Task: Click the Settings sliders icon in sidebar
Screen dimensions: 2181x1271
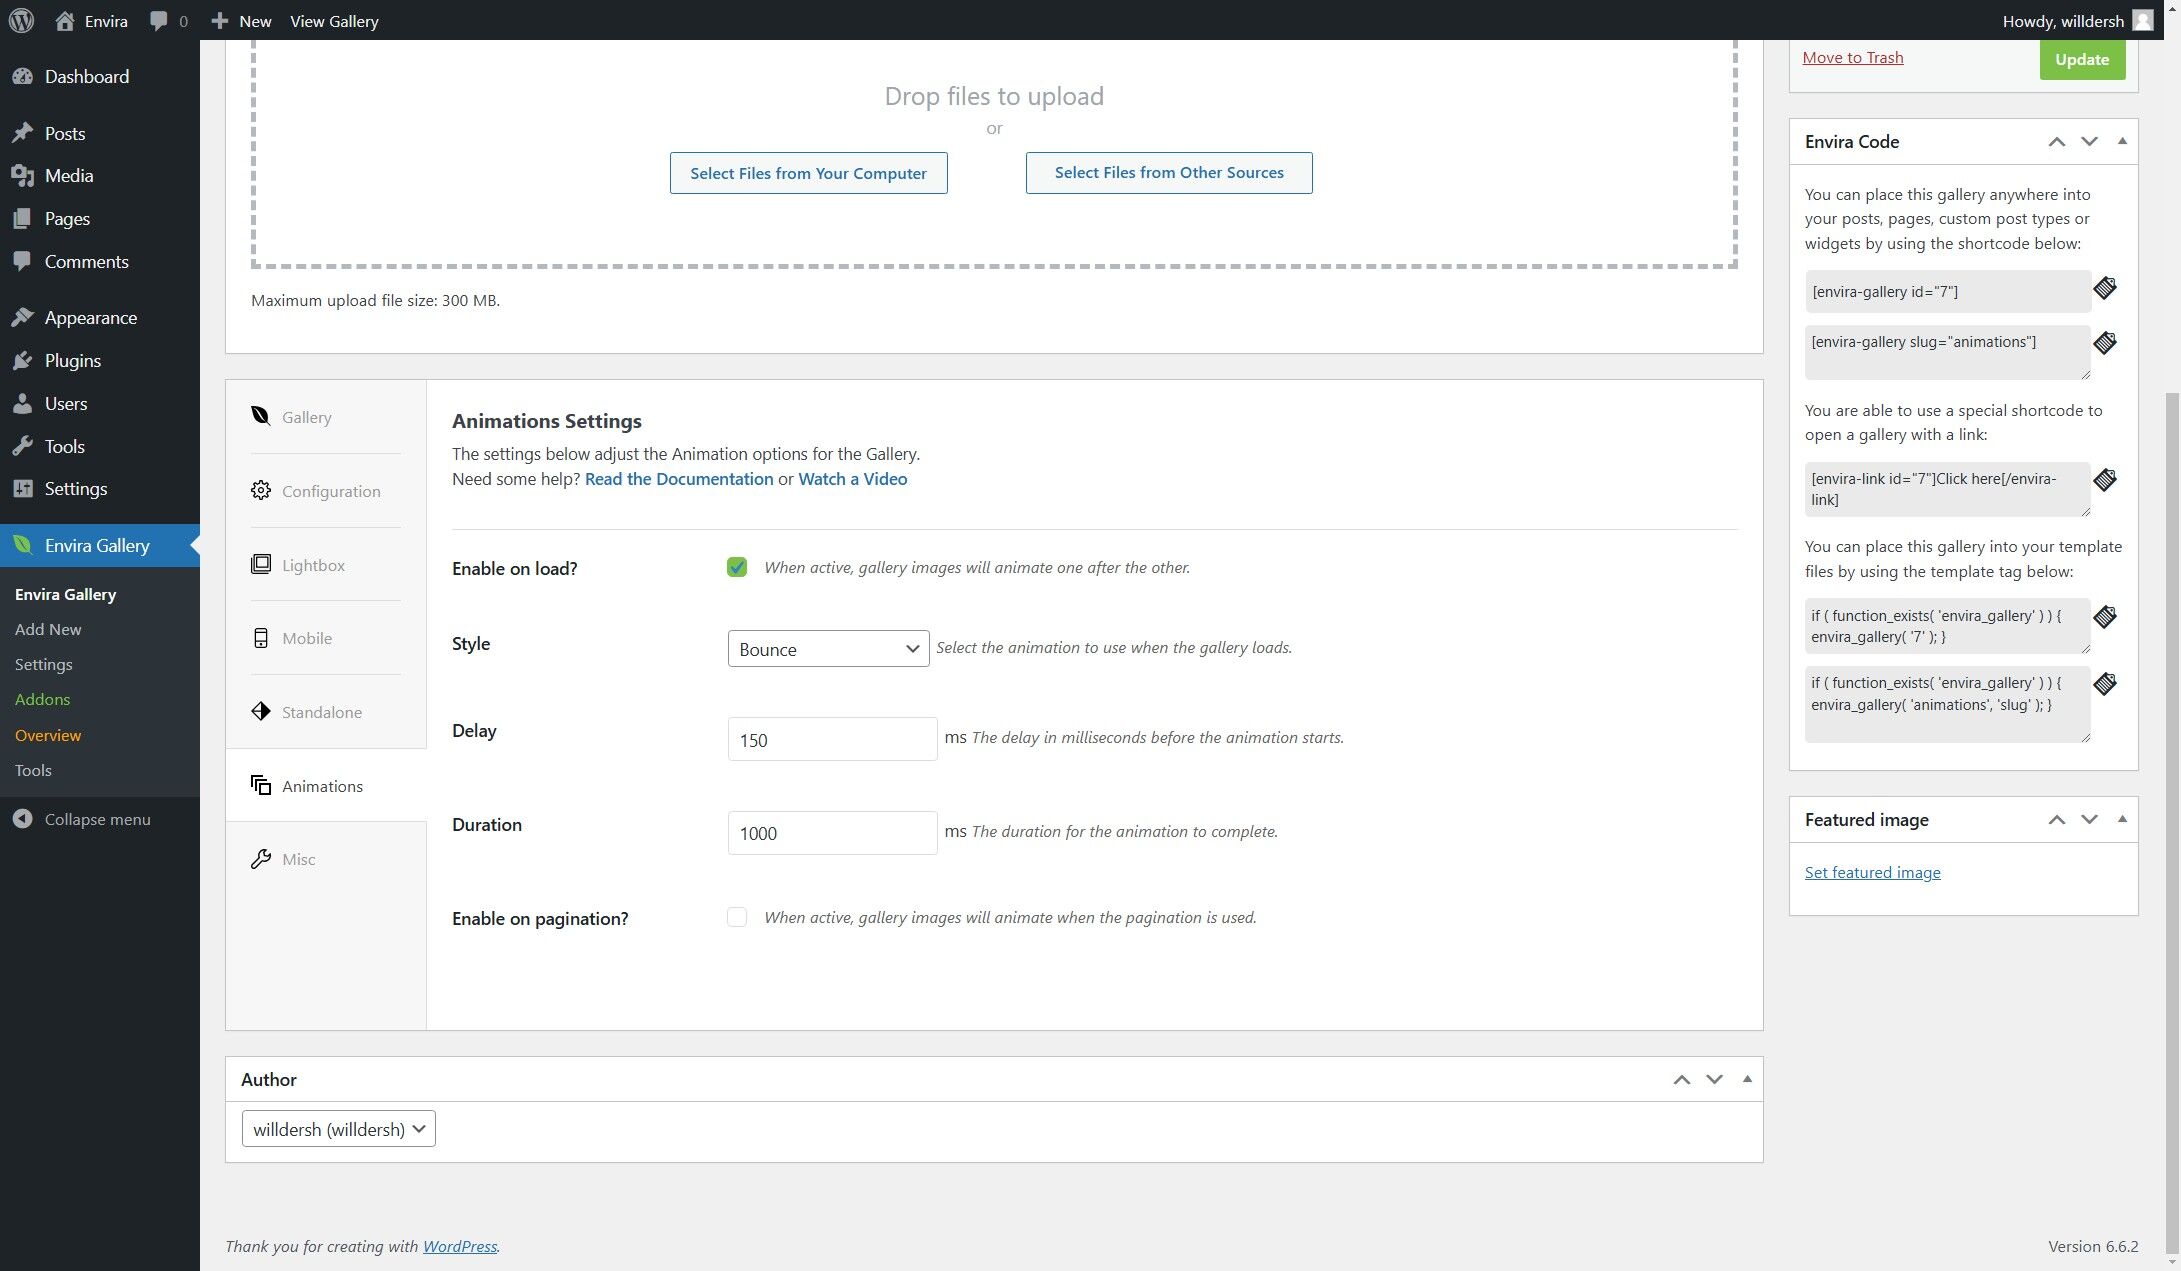Action: tap(22, 488)
